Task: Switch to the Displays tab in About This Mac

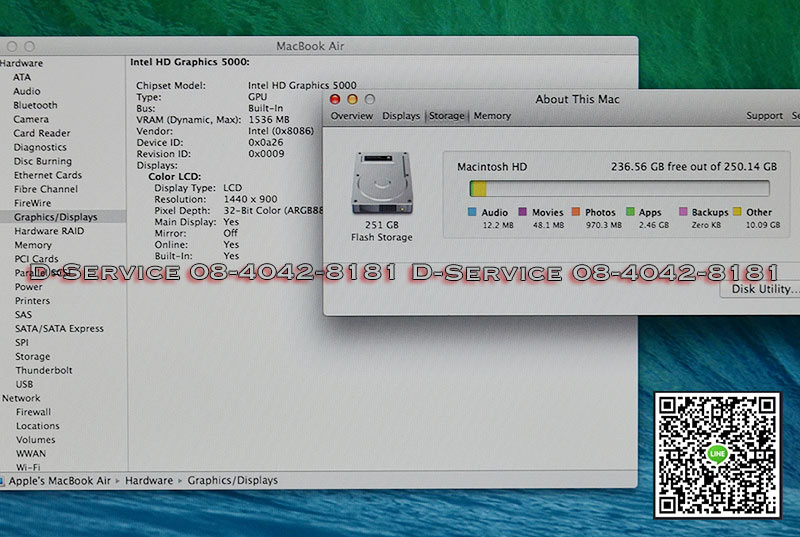Action: 401,116
